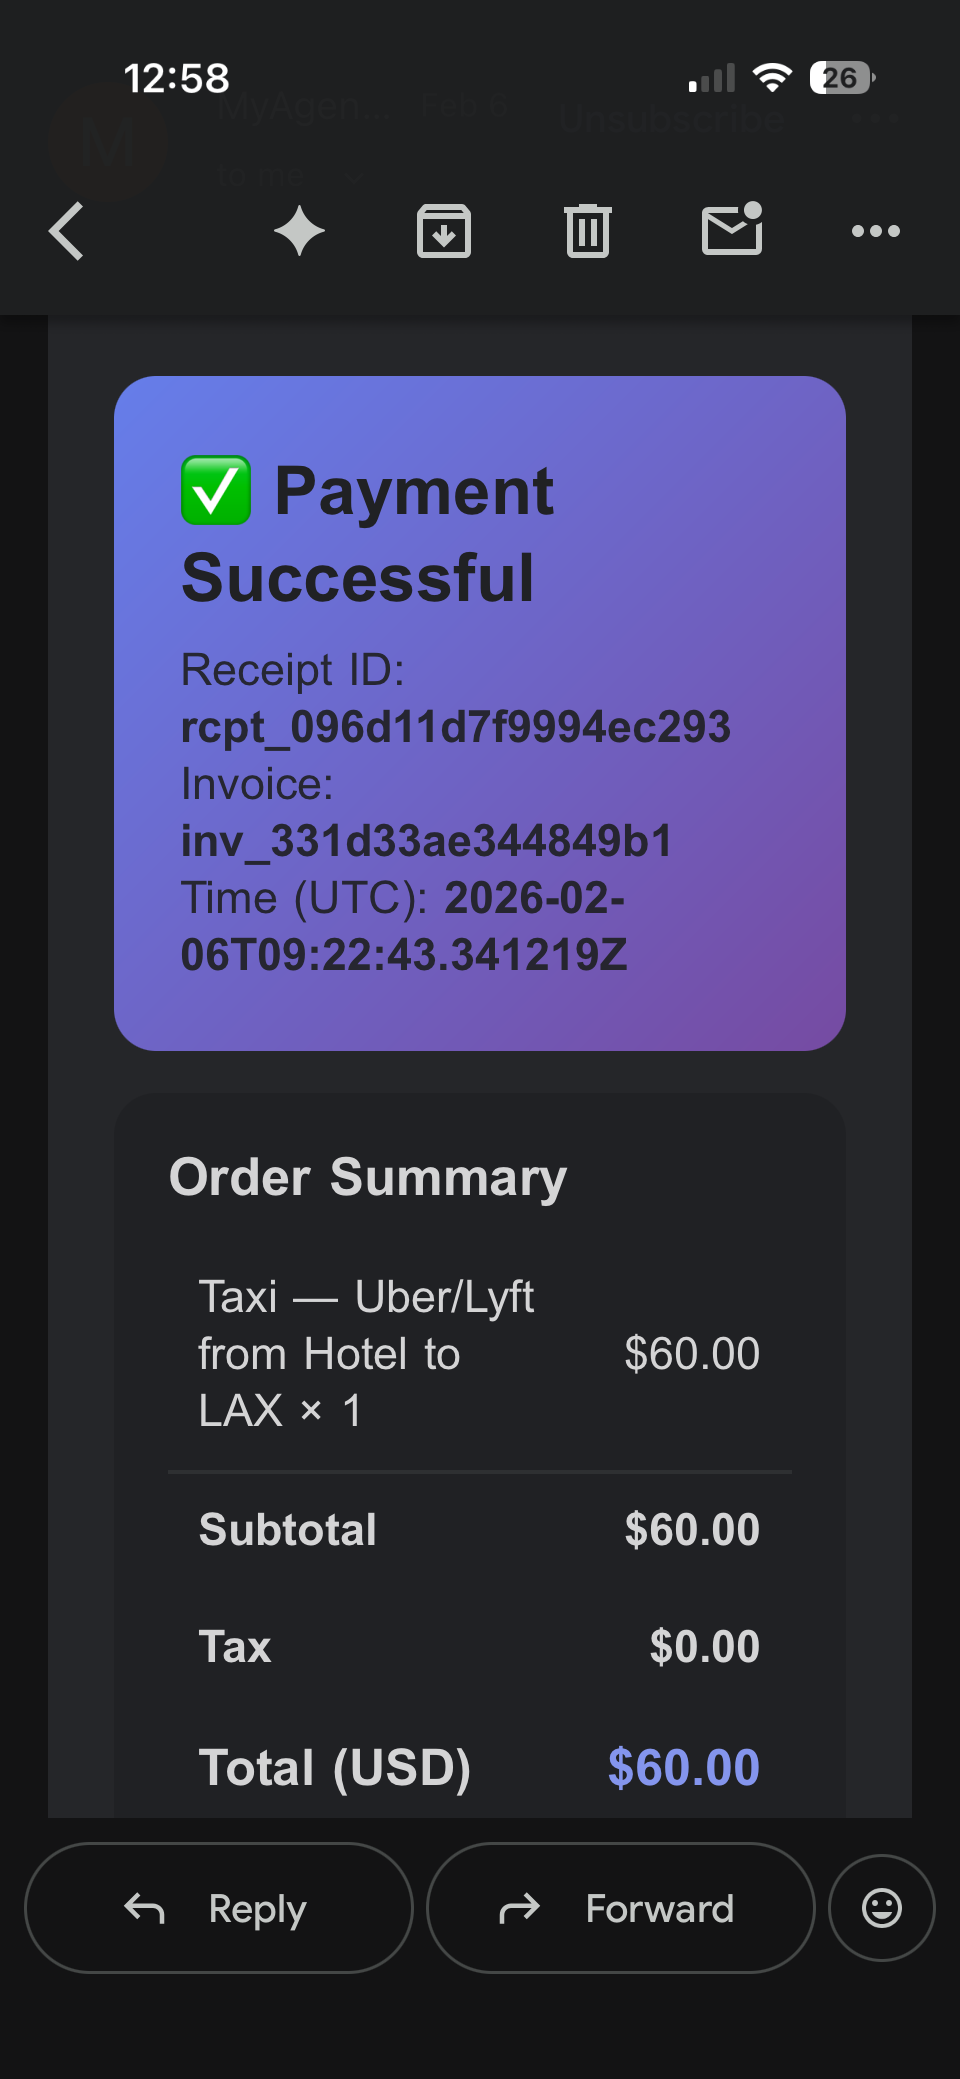Viewport: 960px width, 2079px height.
Task: Mark the email as unread
Action: (x=732, y=229)
